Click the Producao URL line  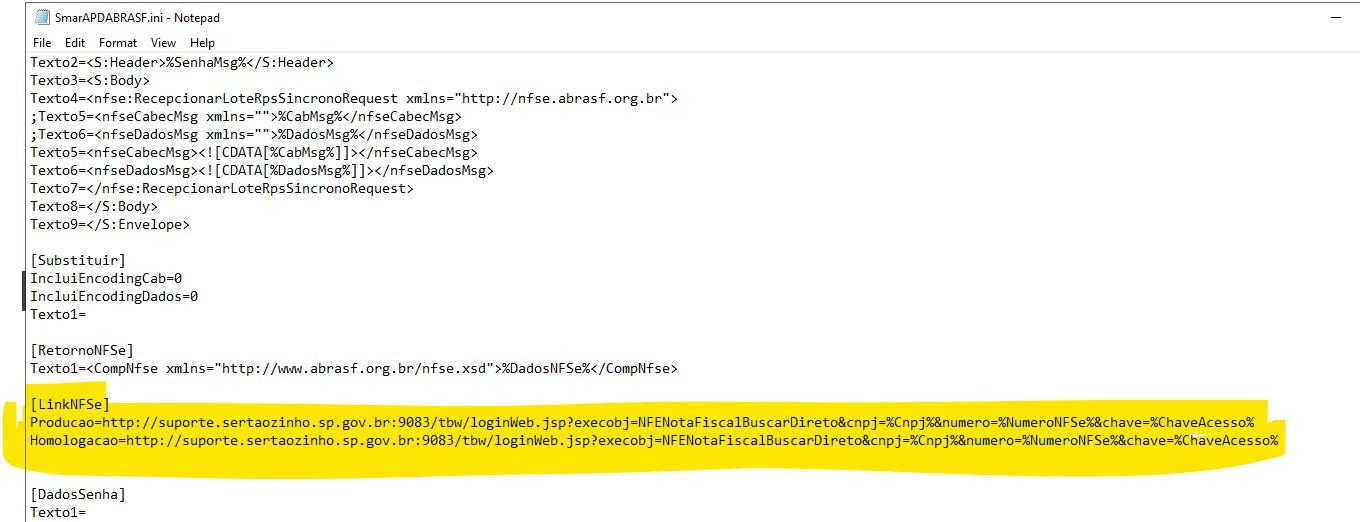[642, 422]
